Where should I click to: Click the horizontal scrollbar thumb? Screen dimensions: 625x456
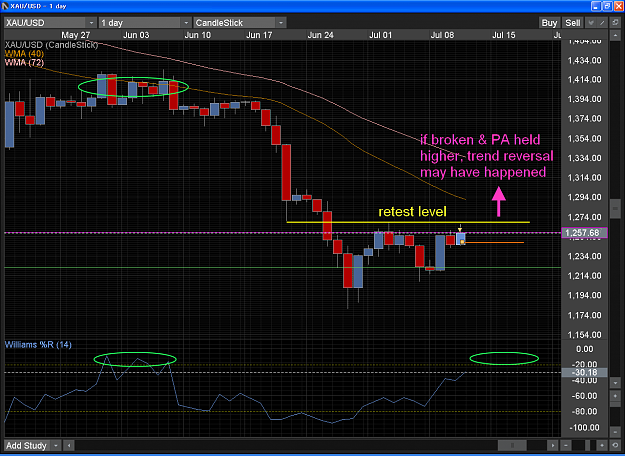click(513, 445)
